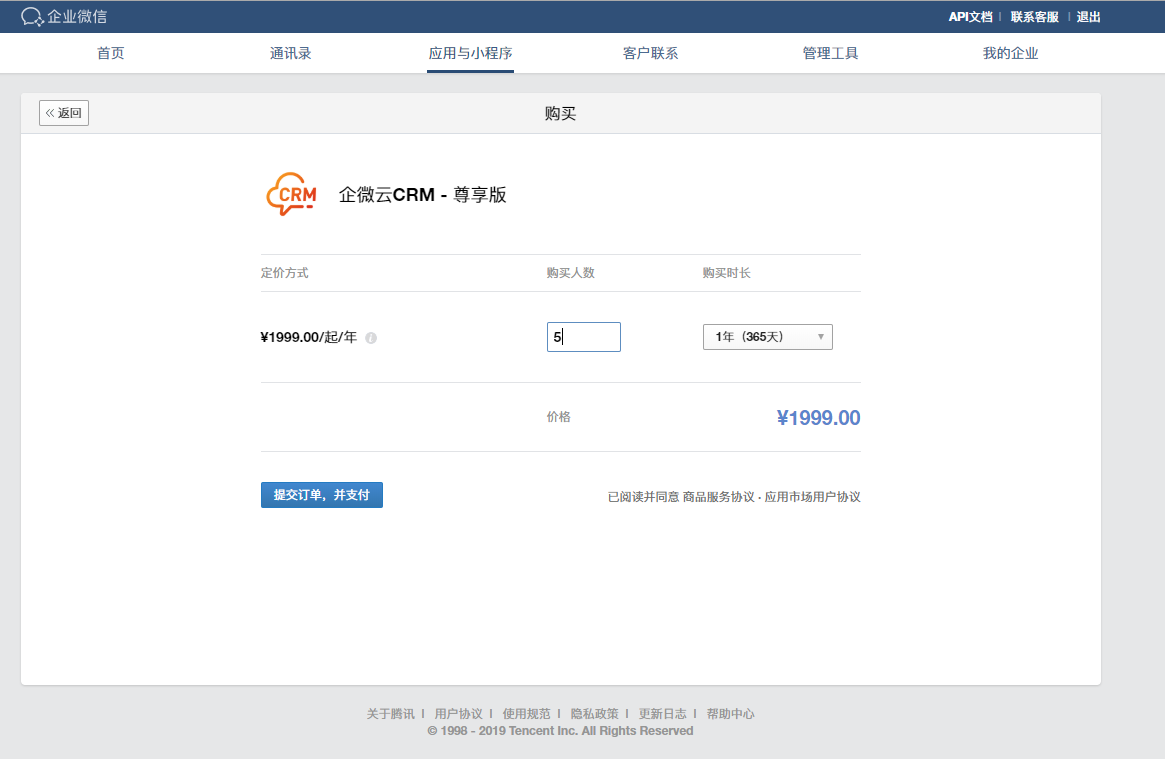The image size is (1165, 759).
Task: Click the ¥1999.00/起/年 pricing text
Action: (x=308, y=337)
